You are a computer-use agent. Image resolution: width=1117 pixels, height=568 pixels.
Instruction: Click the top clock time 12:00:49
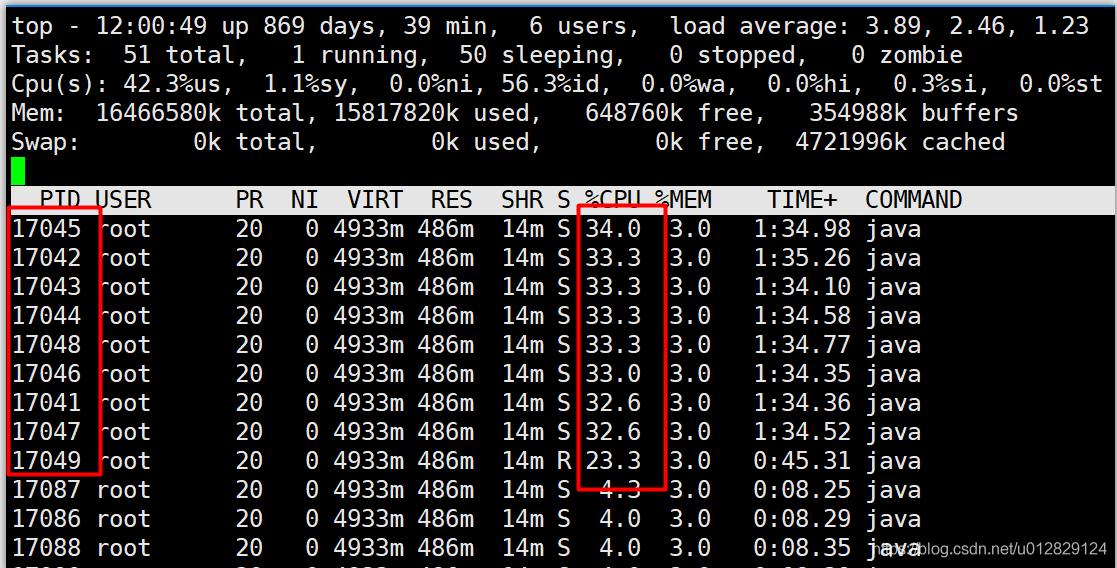click(152, 26)
